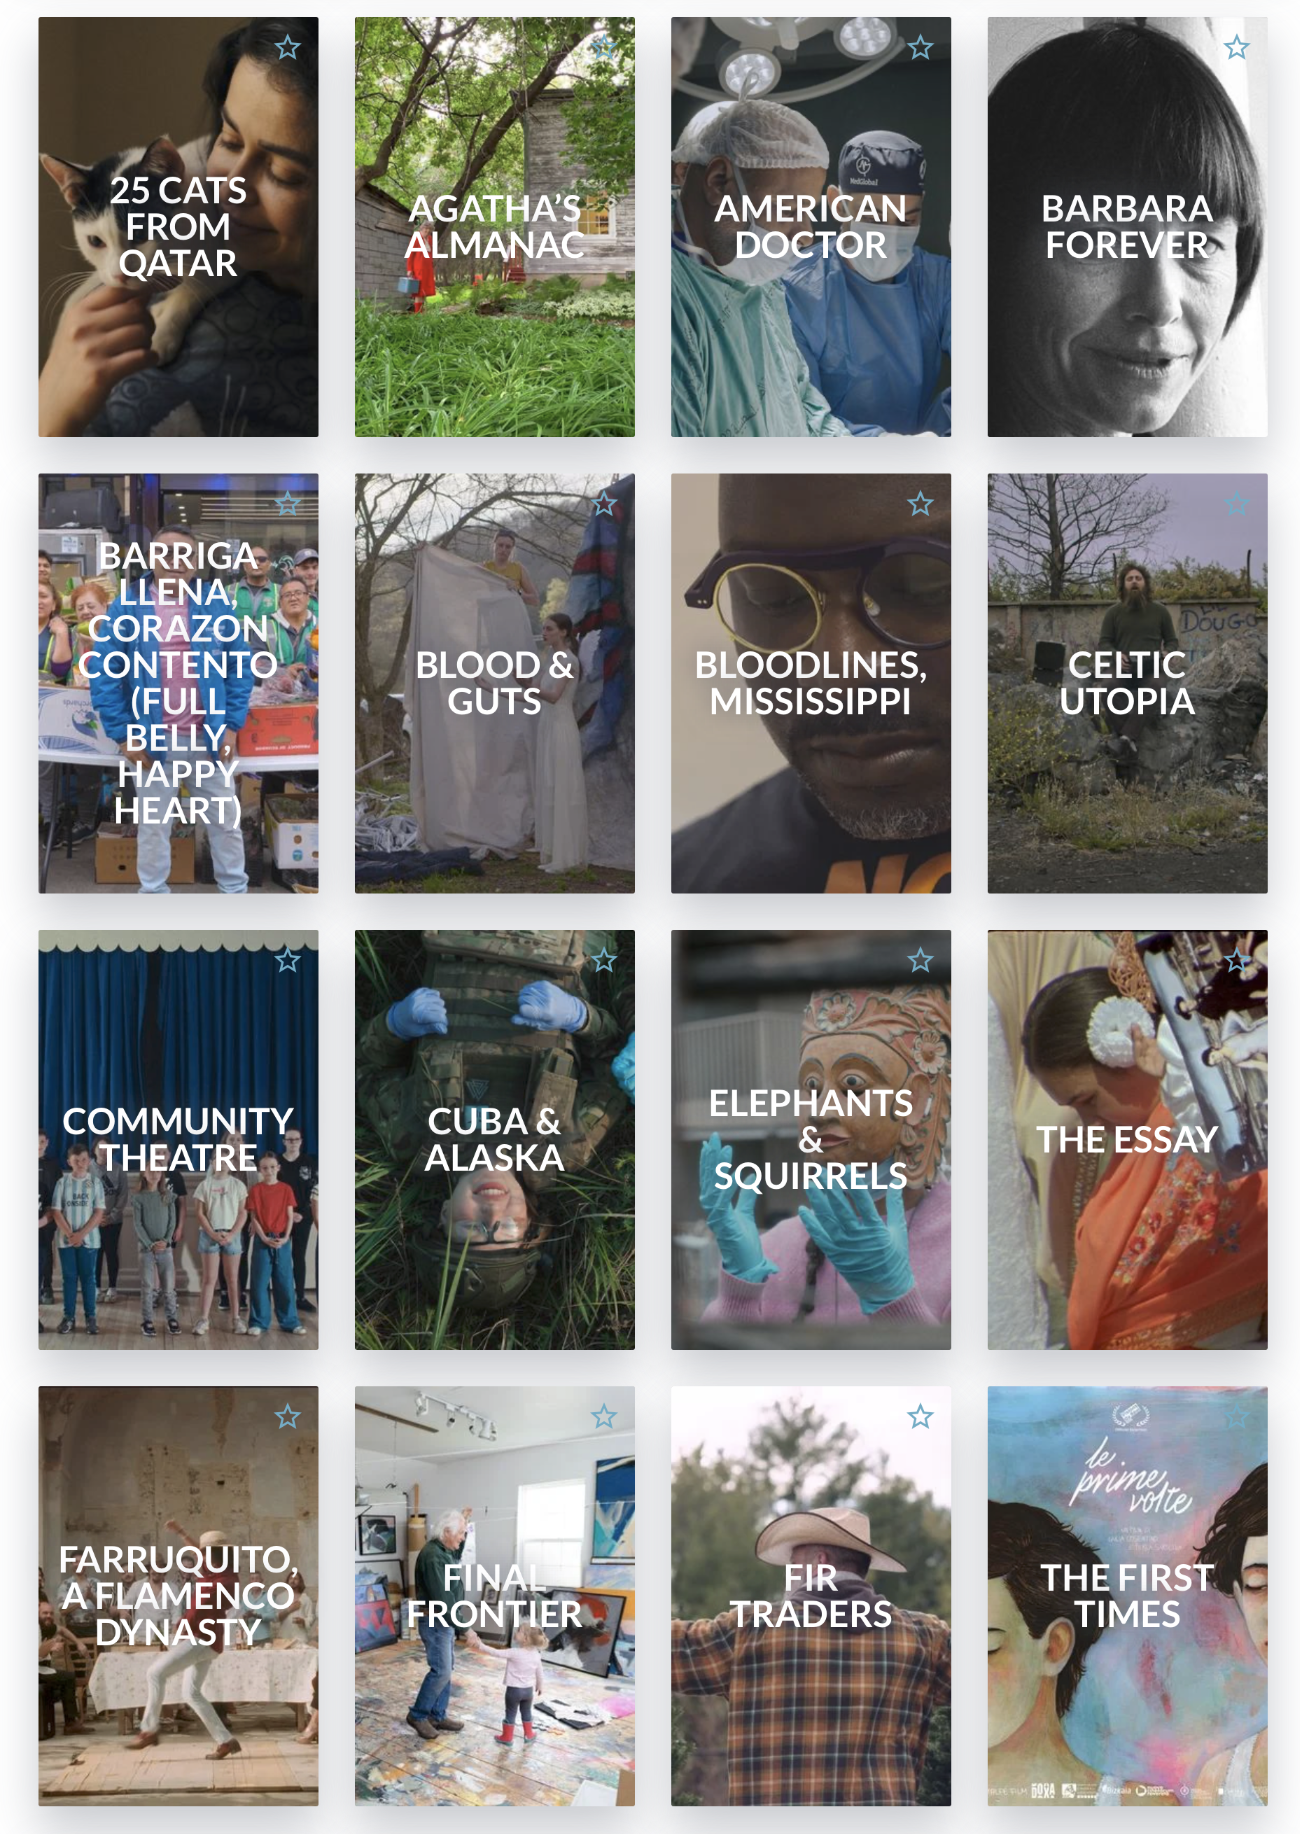Image resolution: width=1300 pixels, height=1834 pixels.
Task: Open the Celtic Utopia film card
Action: tap(1127, 683)
